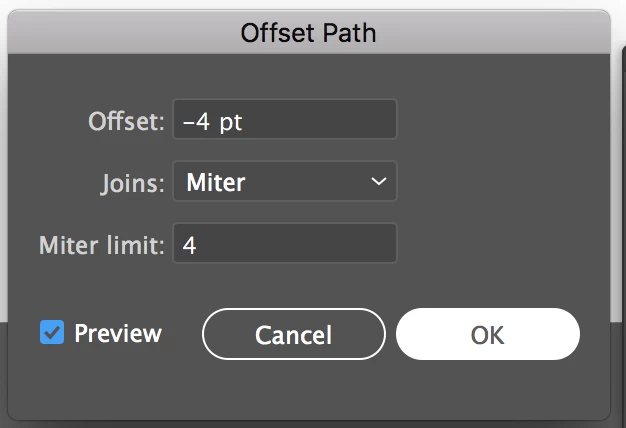Click the Offset value input field
This screenshot has height=428, width=626.
coord(285,120)
